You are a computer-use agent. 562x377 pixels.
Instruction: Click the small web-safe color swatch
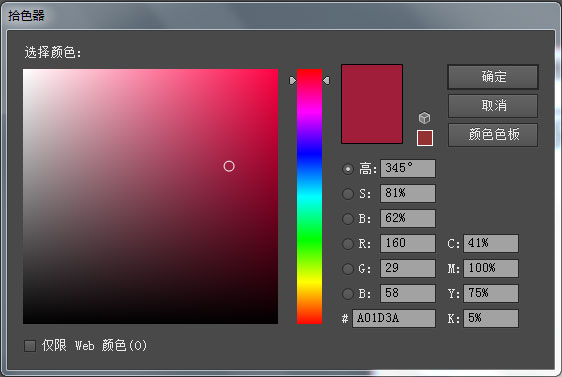tap(425, 138)
